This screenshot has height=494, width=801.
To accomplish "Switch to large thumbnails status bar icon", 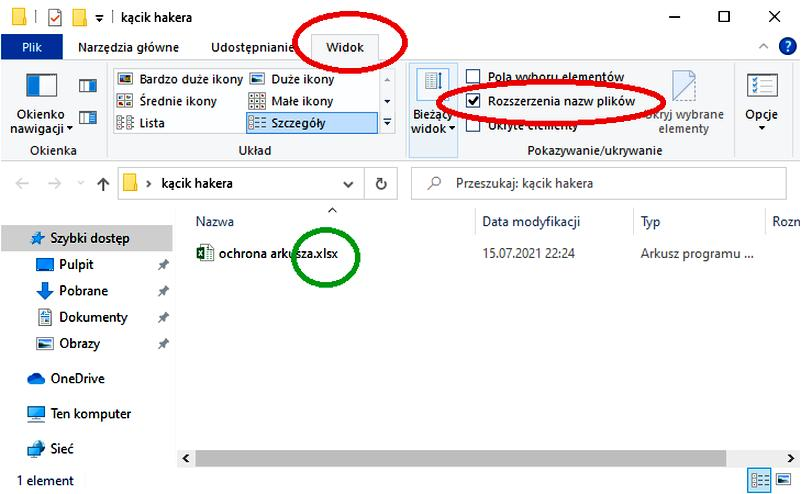I will pyautogui.click(x=784, y=479).
